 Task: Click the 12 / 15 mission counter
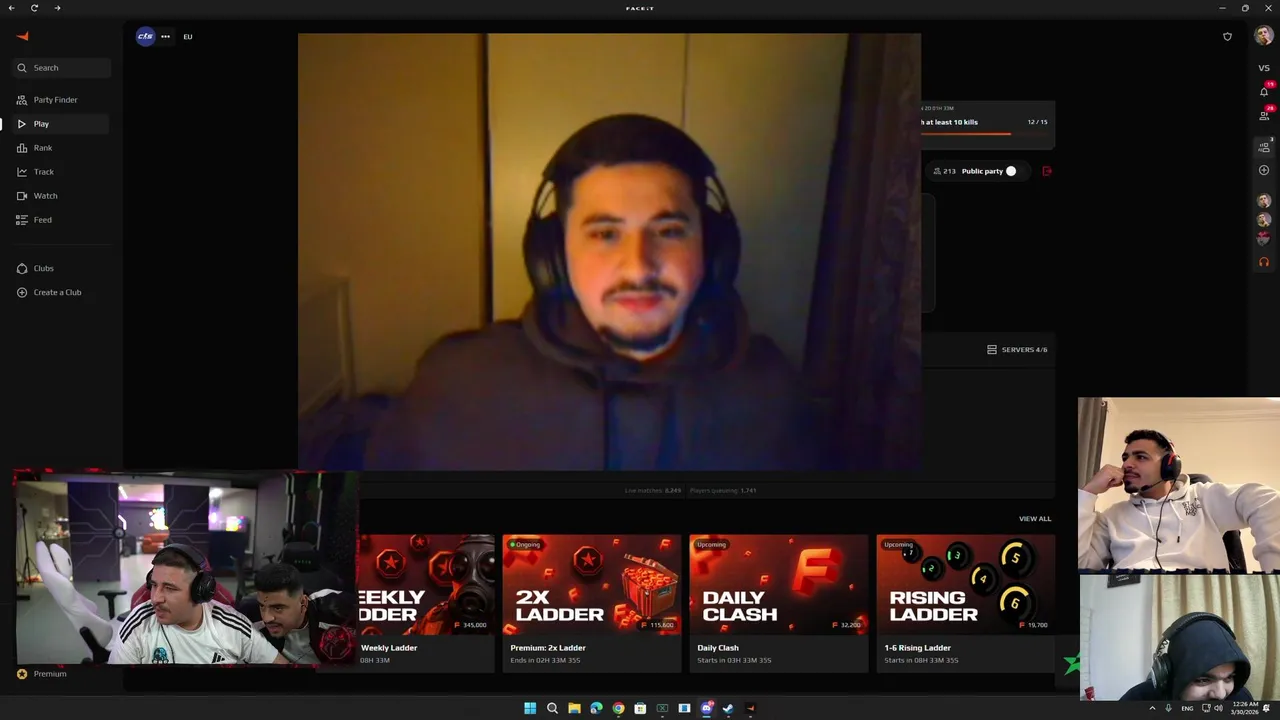coord(1037,122)
